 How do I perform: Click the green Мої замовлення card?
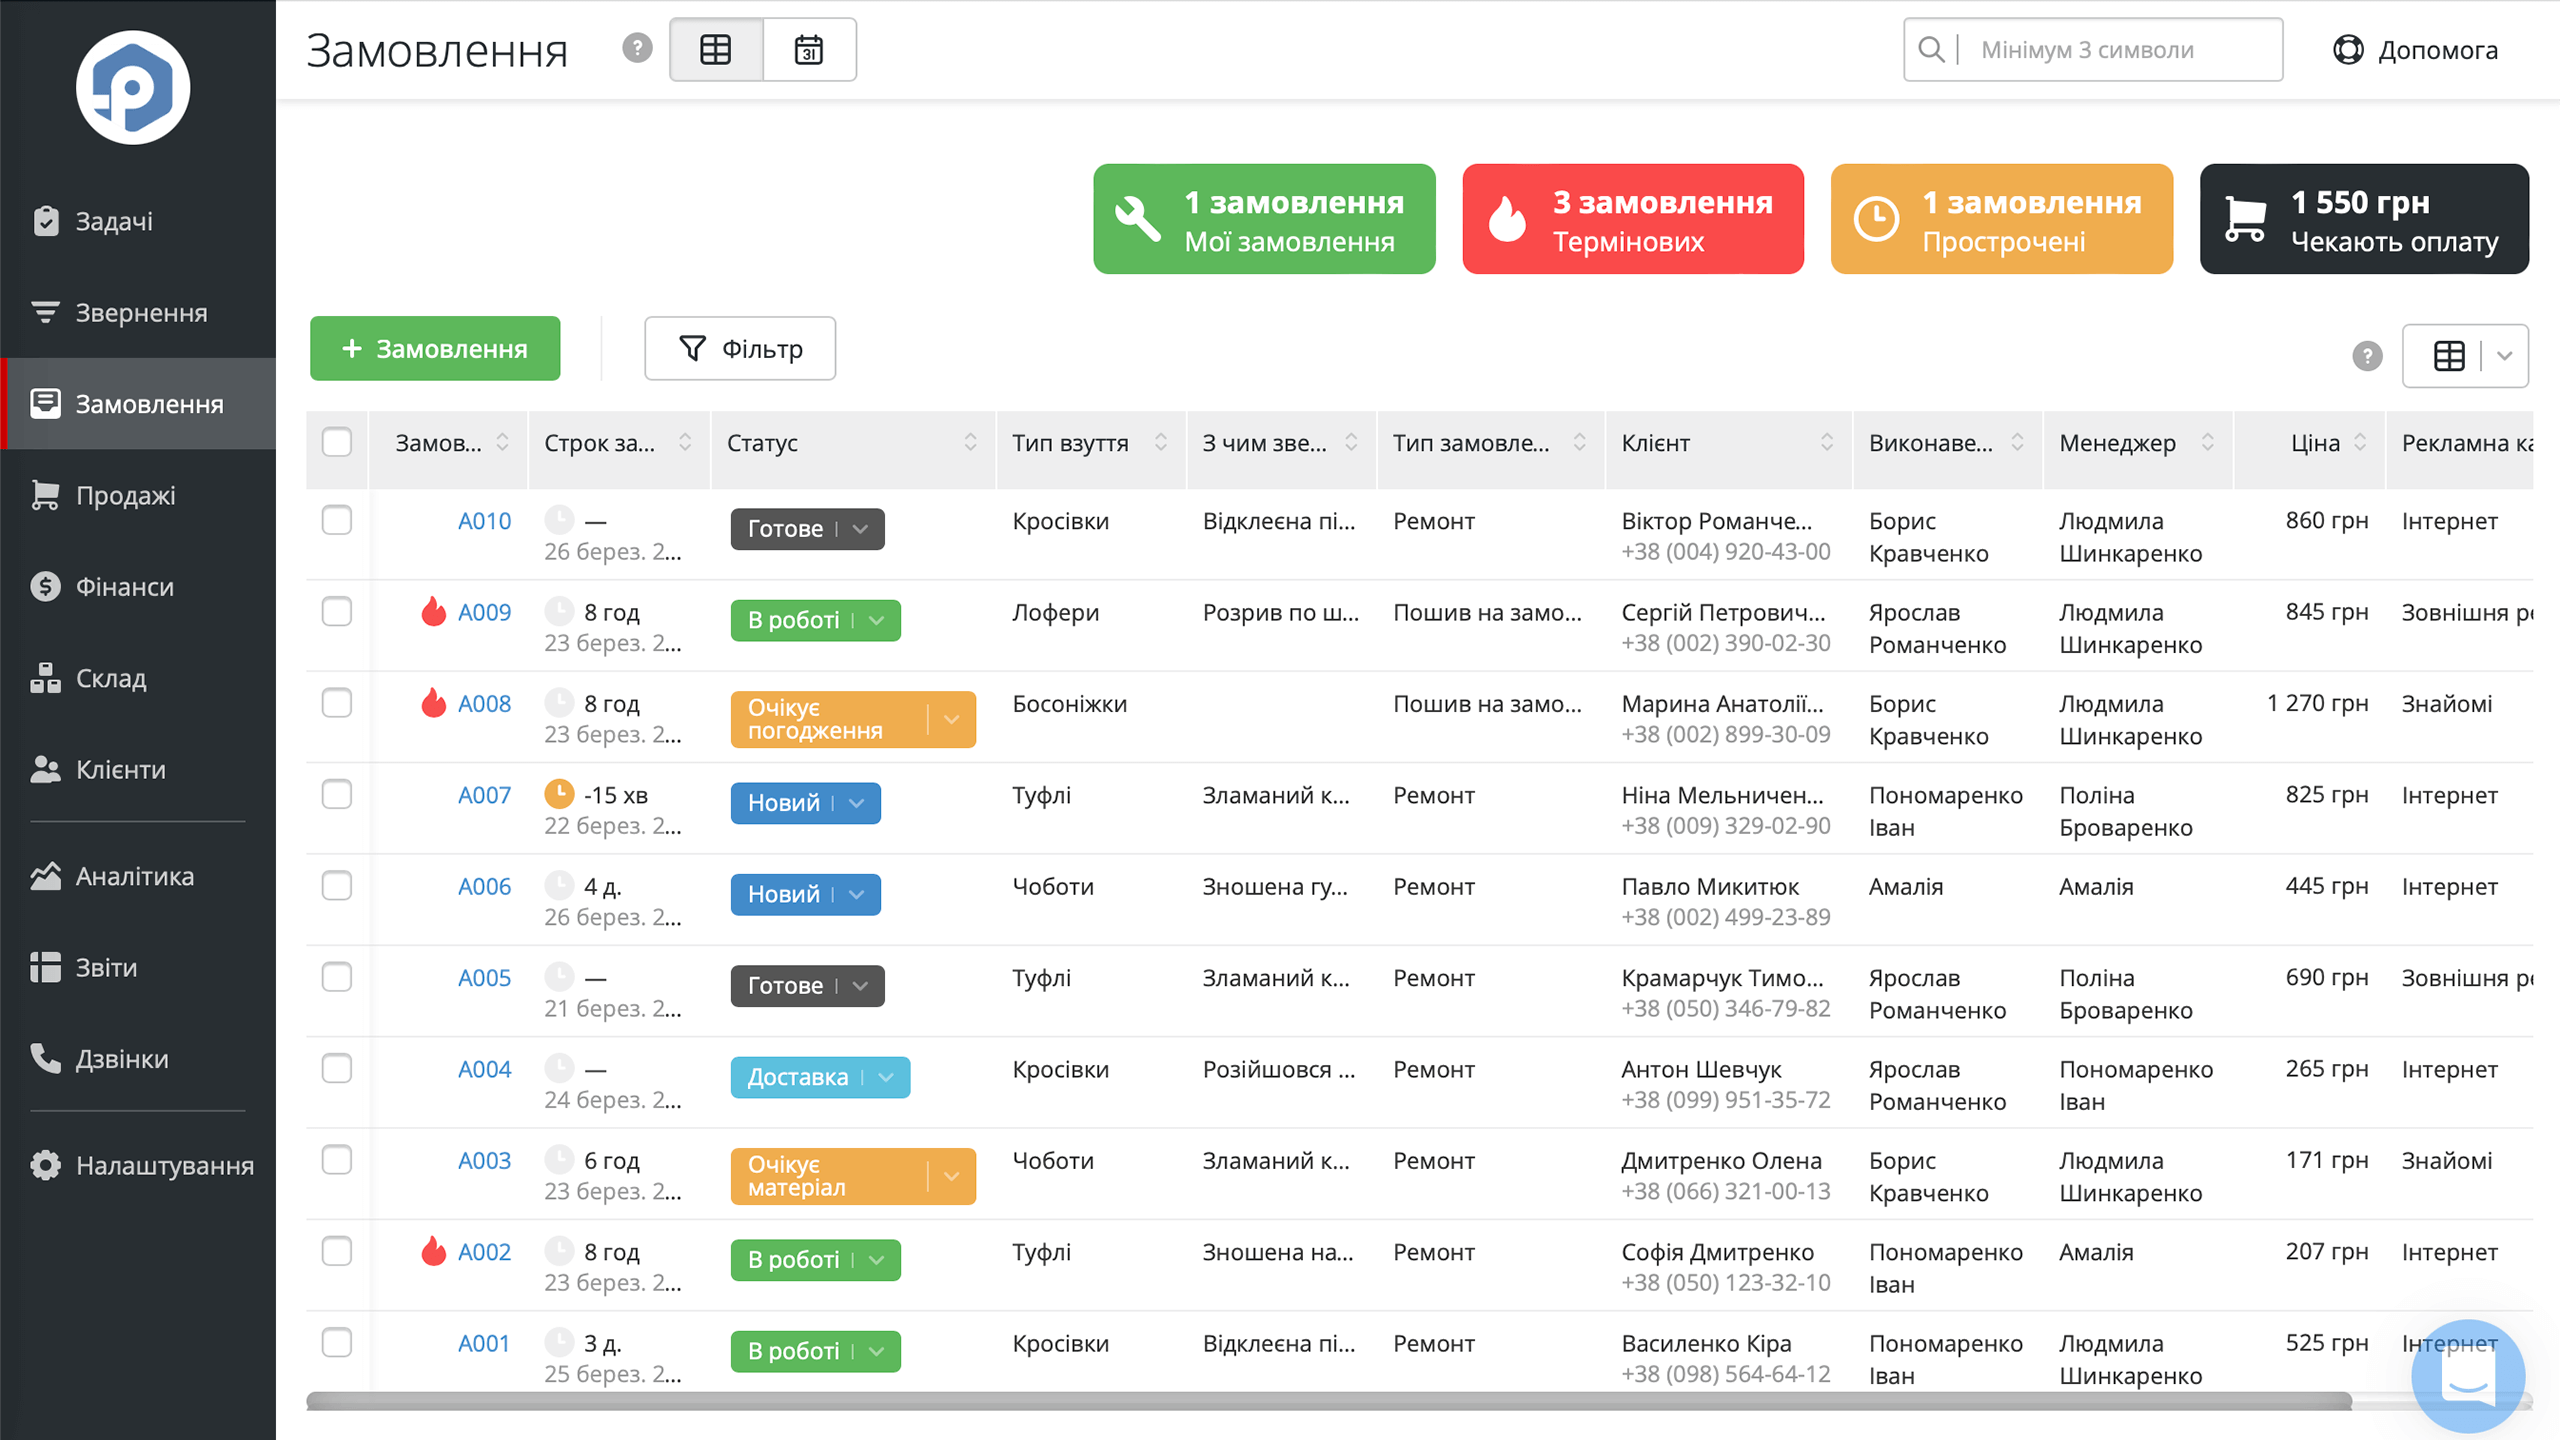(x=1264, y=219)
